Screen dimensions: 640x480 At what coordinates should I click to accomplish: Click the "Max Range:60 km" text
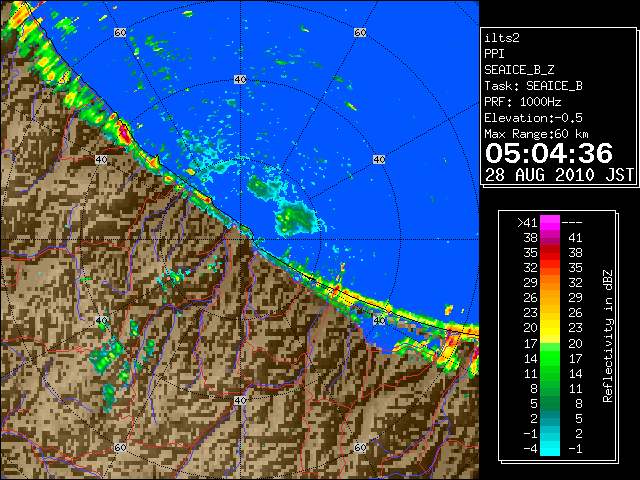click(x=536, y=134)
